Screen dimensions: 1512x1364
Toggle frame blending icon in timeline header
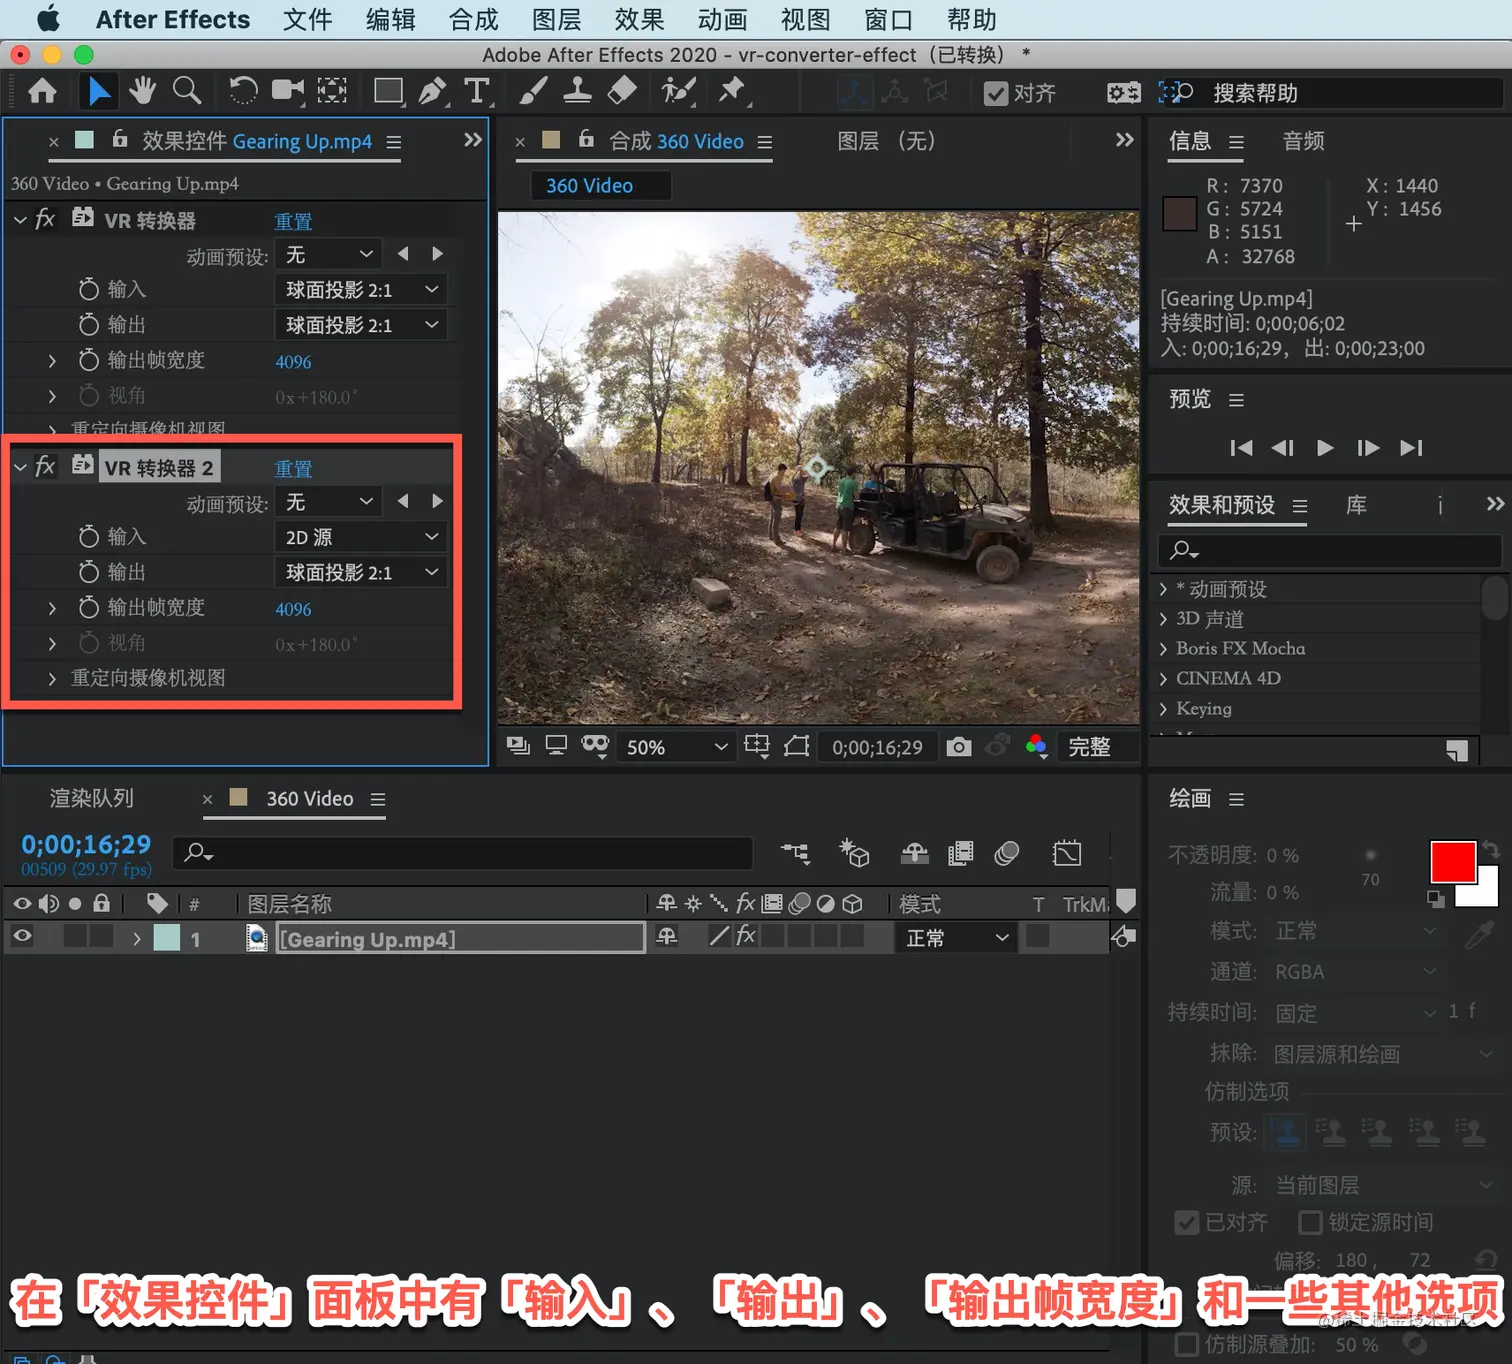point(961,853)
